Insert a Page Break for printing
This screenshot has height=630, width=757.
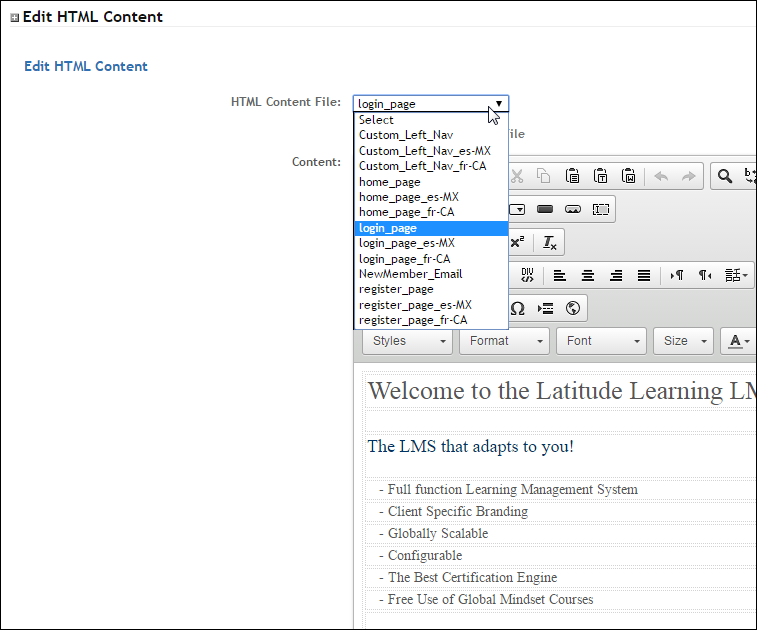pyautogui.click(x=545, y=308)
